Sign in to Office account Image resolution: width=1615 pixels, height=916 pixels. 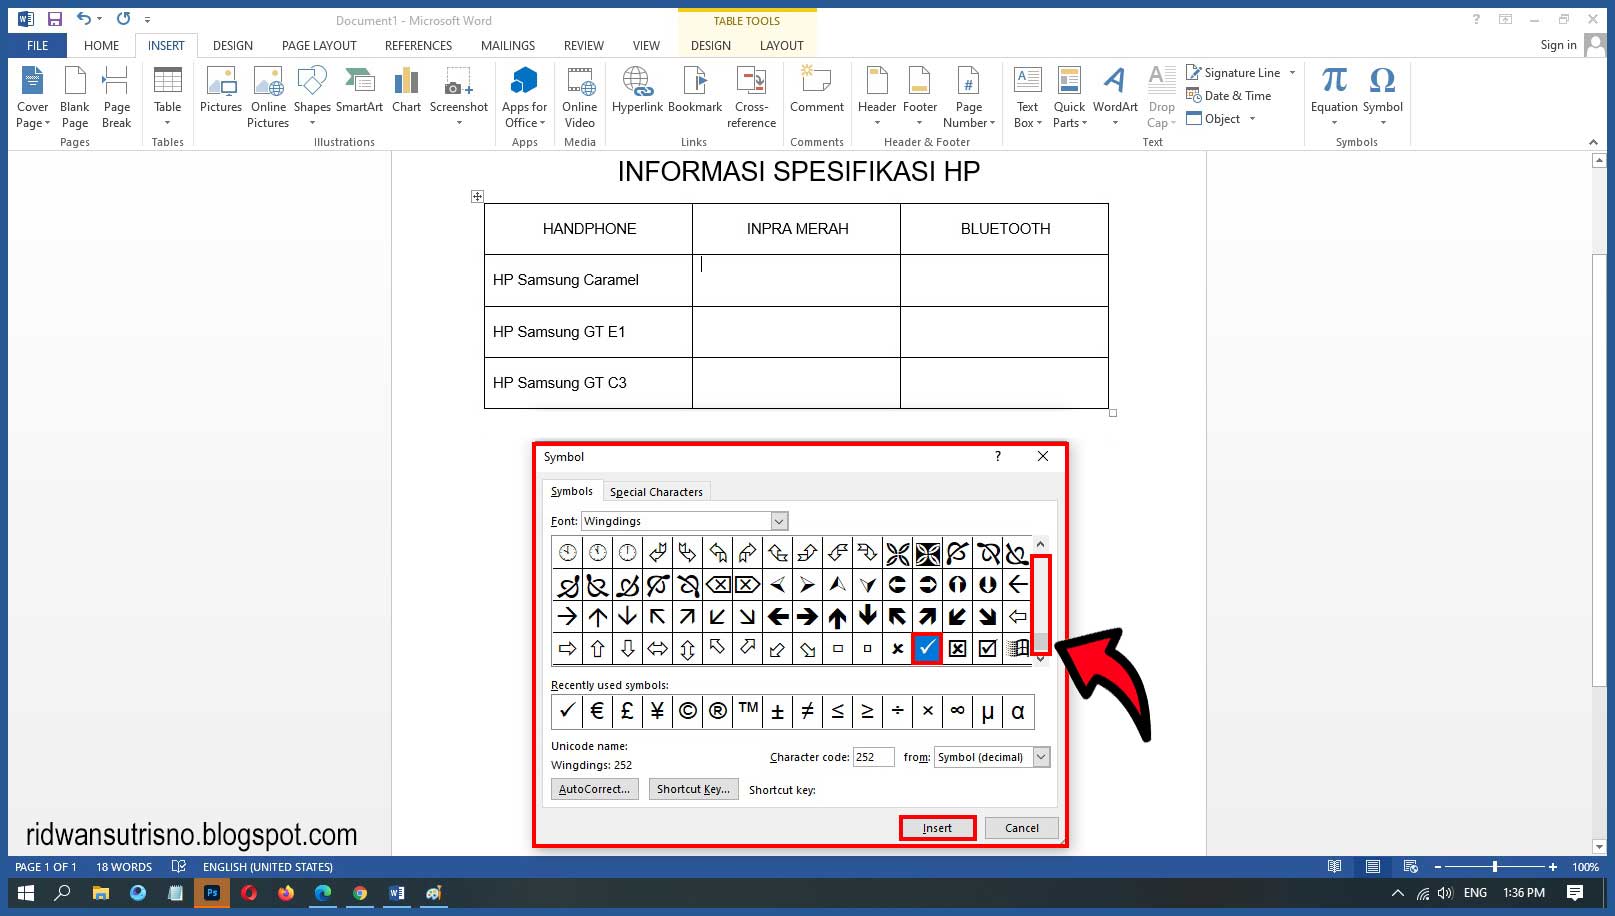pos(1558,45)
